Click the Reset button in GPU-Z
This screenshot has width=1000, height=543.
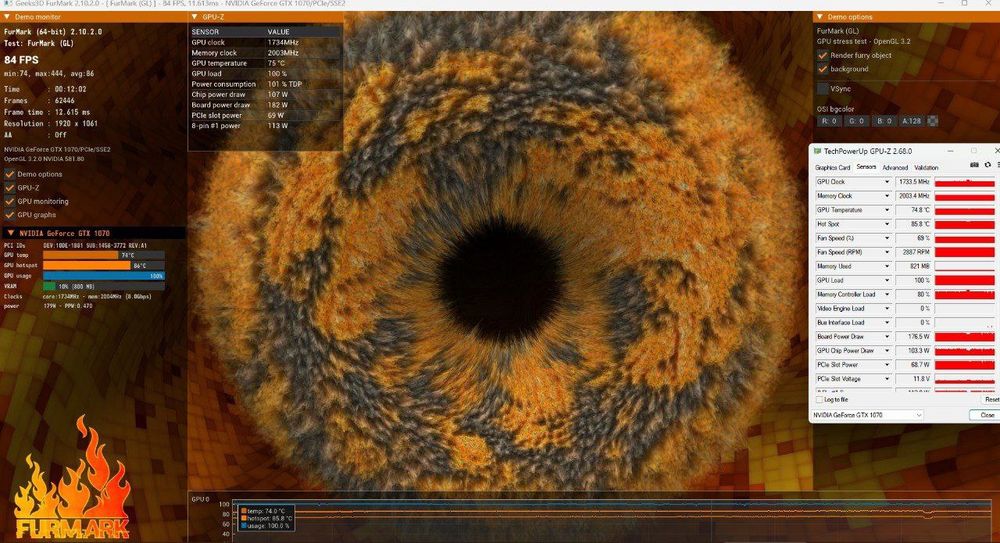coord(991,399)
